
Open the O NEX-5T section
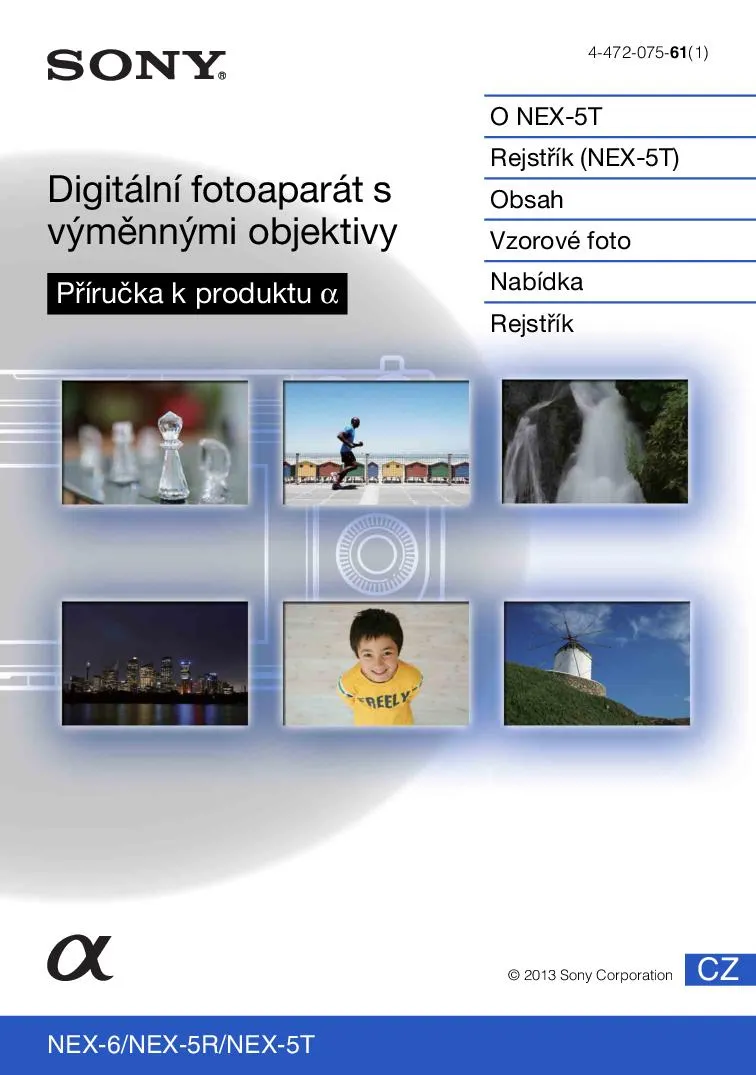pyautogui.click(x=545, y=117)
